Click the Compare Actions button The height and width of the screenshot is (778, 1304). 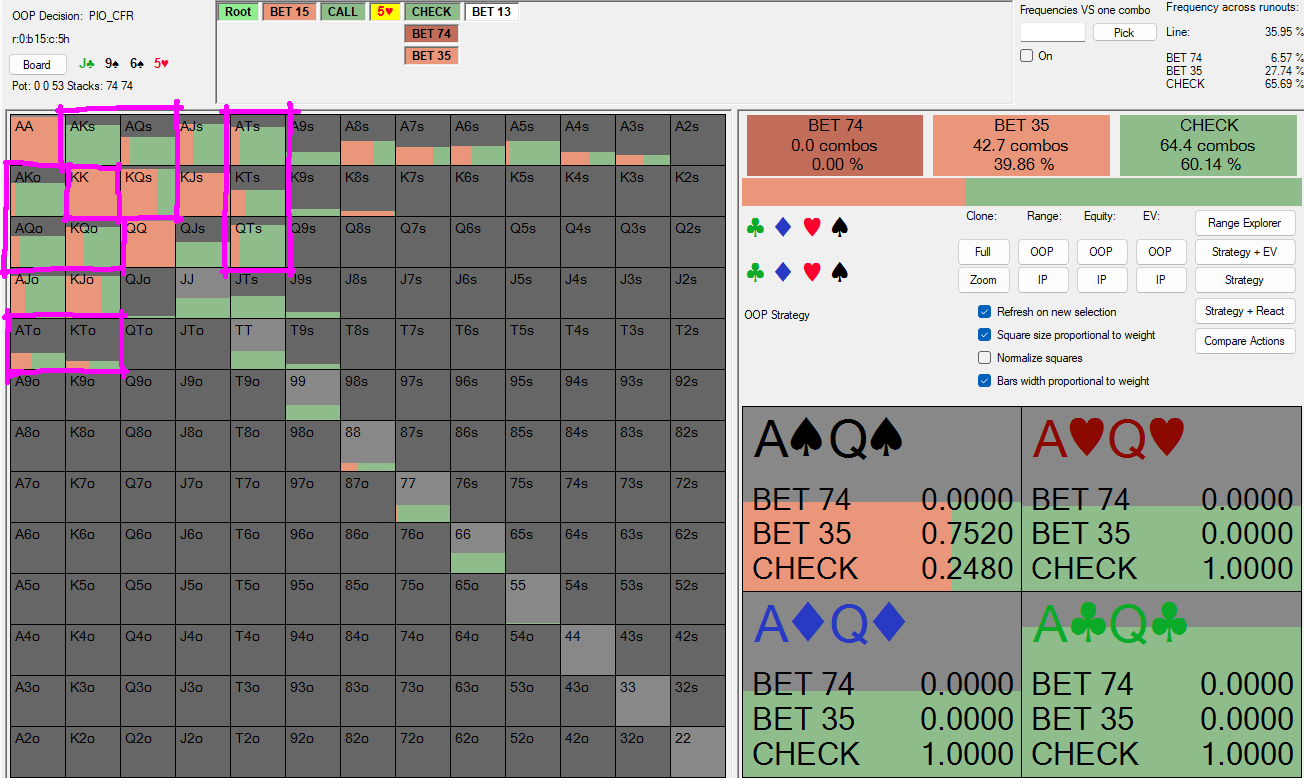tap(1244, 341)
